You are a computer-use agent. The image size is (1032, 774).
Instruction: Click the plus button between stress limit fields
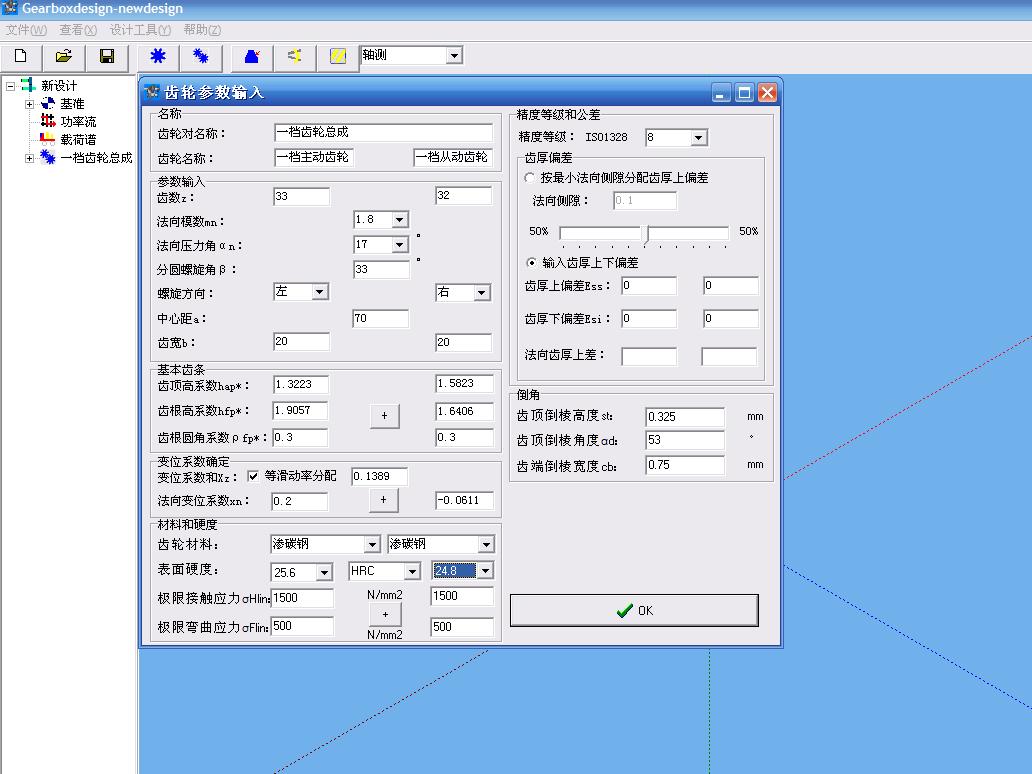pyautogui.click(x=385, y=615)
